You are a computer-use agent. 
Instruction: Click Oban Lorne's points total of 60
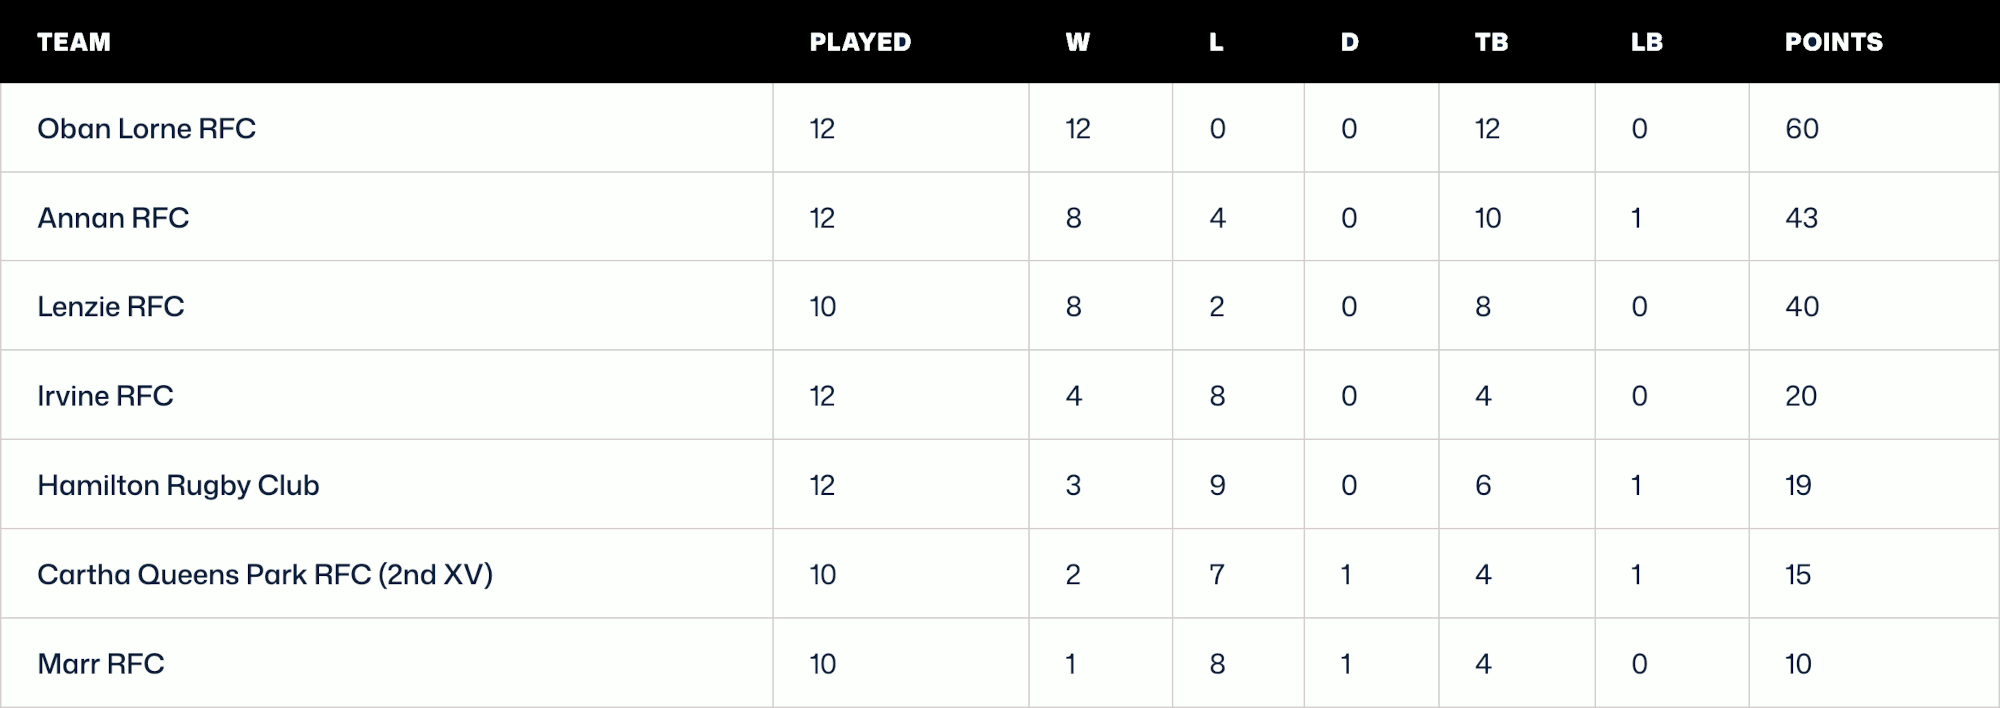1802,129
